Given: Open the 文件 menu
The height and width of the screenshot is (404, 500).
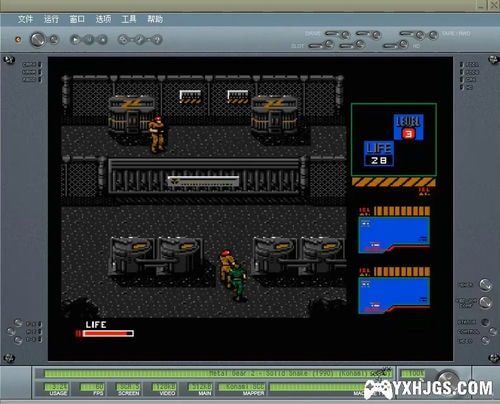Looking at the screenshot, I should [x=25, y=19].
